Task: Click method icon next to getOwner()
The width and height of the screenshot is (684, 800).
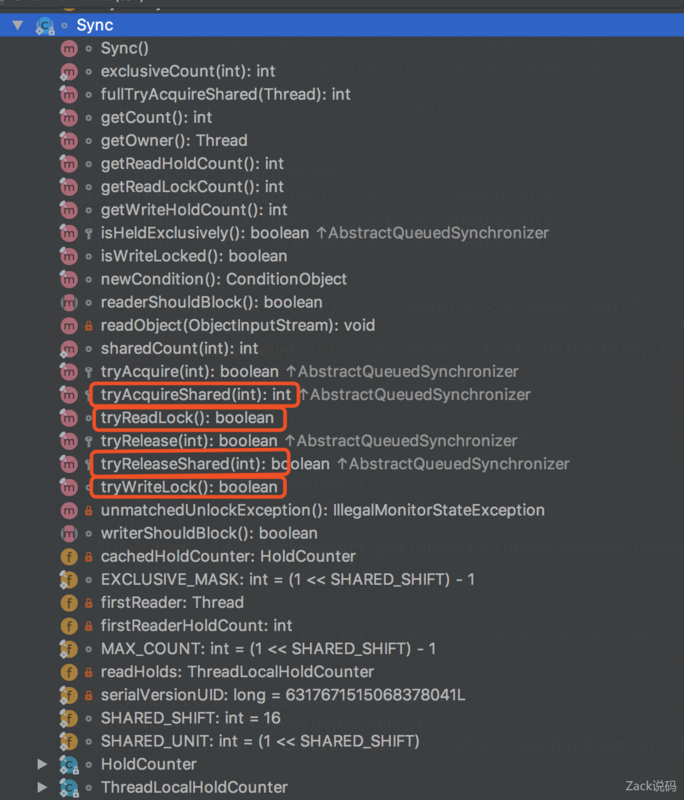Action: pos(69,141)
